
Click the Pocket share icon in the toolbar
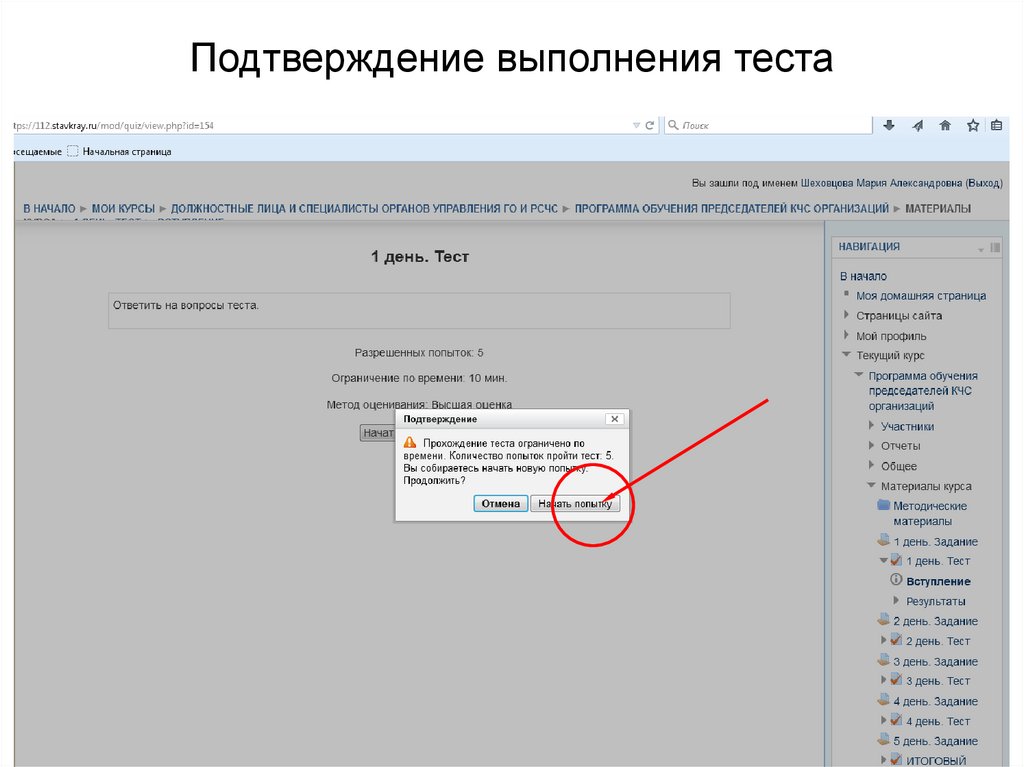pyautogui.click(x=918, y=124)
